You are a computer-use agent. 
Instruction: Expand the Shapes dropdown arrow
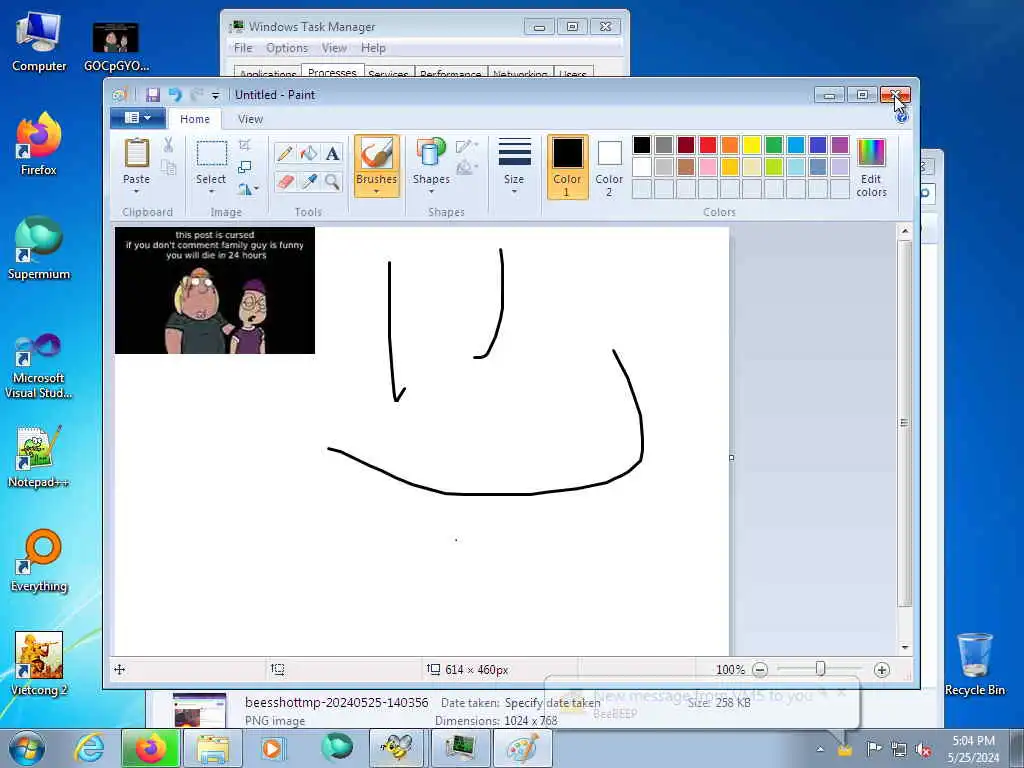[431, 191]
